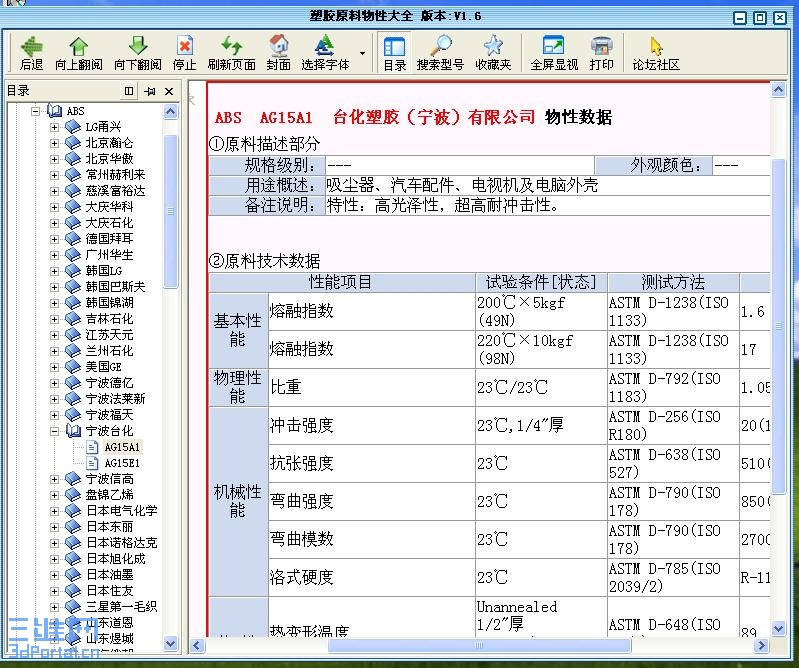Select 日本旭化成 in the tree
The height and width of the screenshot is (668, 799).
tap(115, 559)
